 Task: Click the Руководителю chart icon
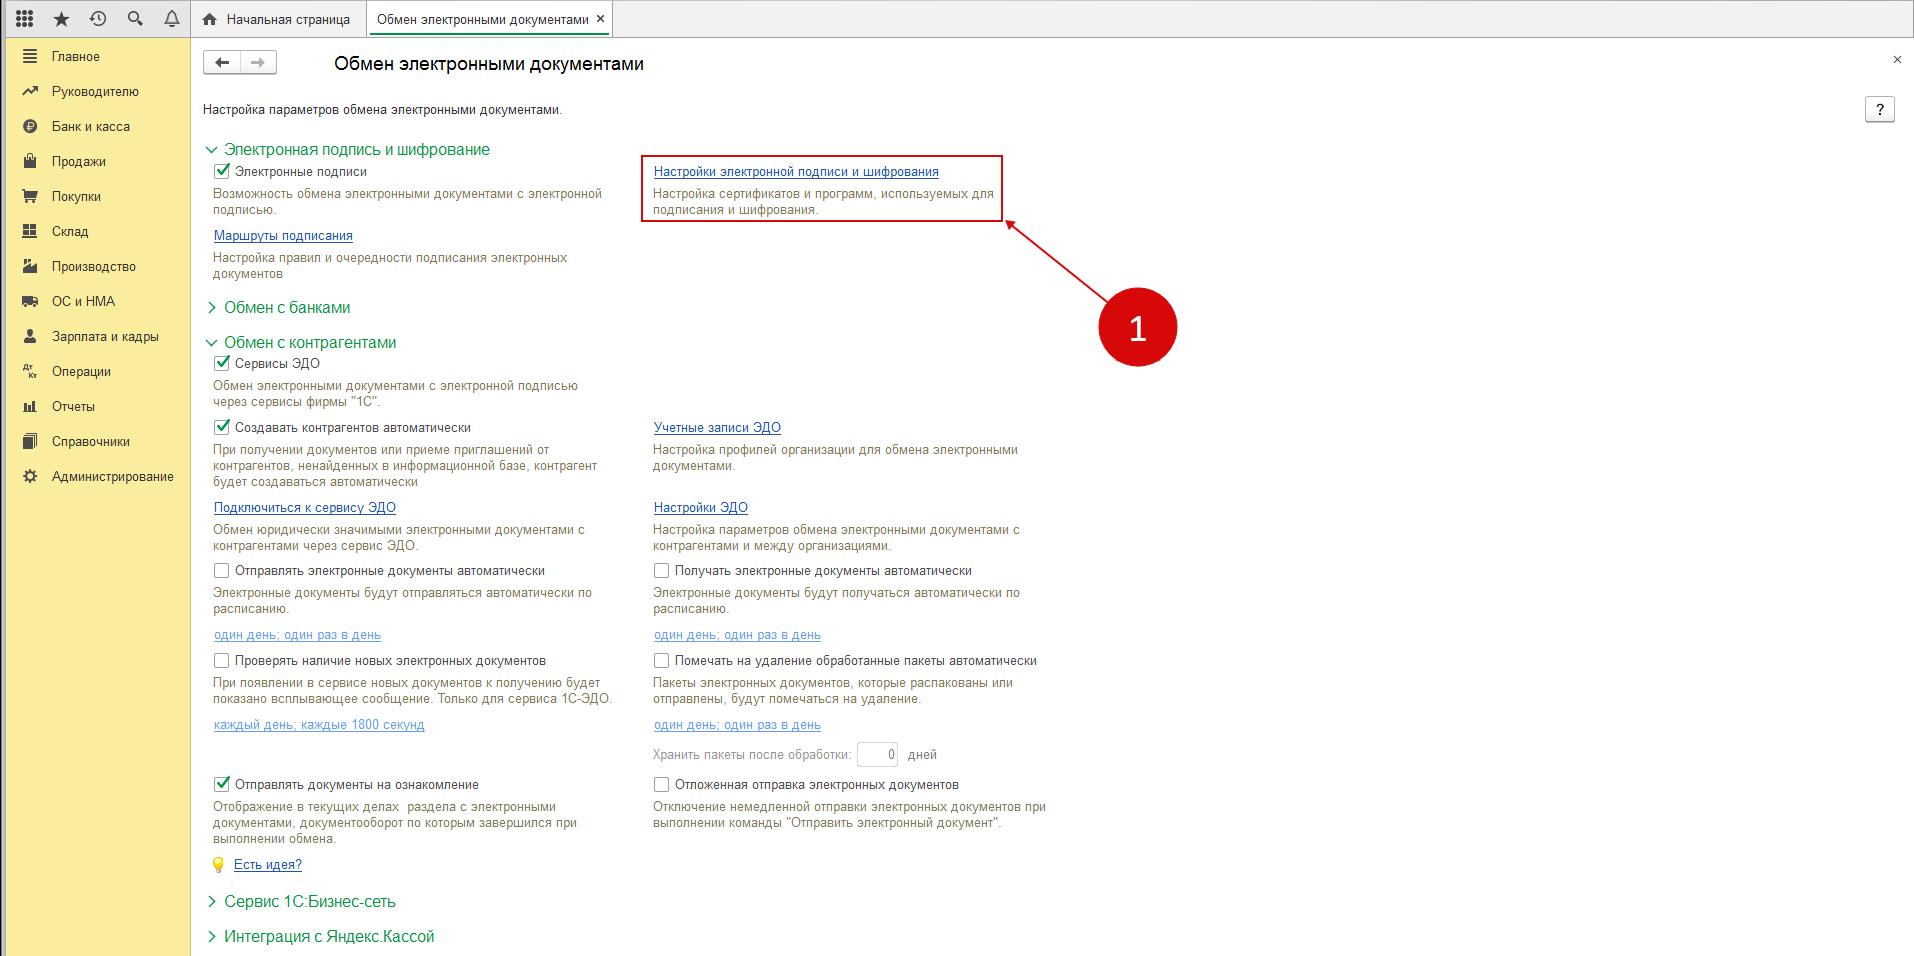pos(30,92)
